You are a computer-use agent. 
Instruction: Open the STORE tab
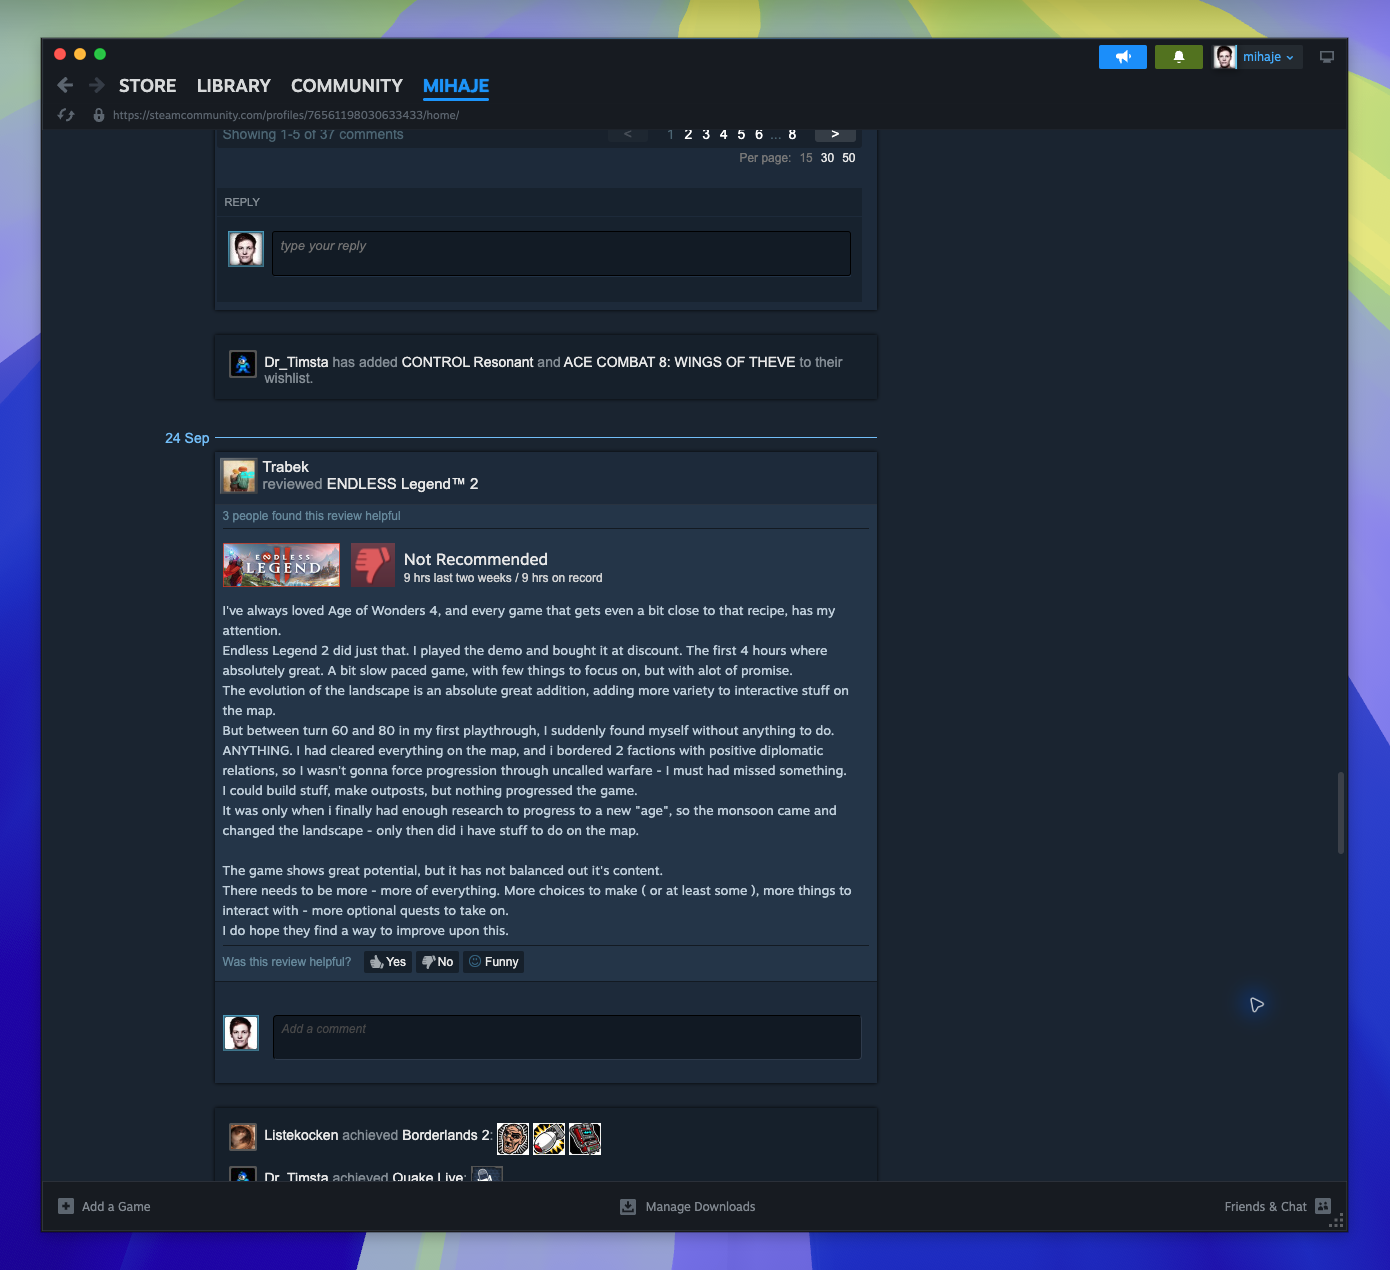tap(148, 86)
